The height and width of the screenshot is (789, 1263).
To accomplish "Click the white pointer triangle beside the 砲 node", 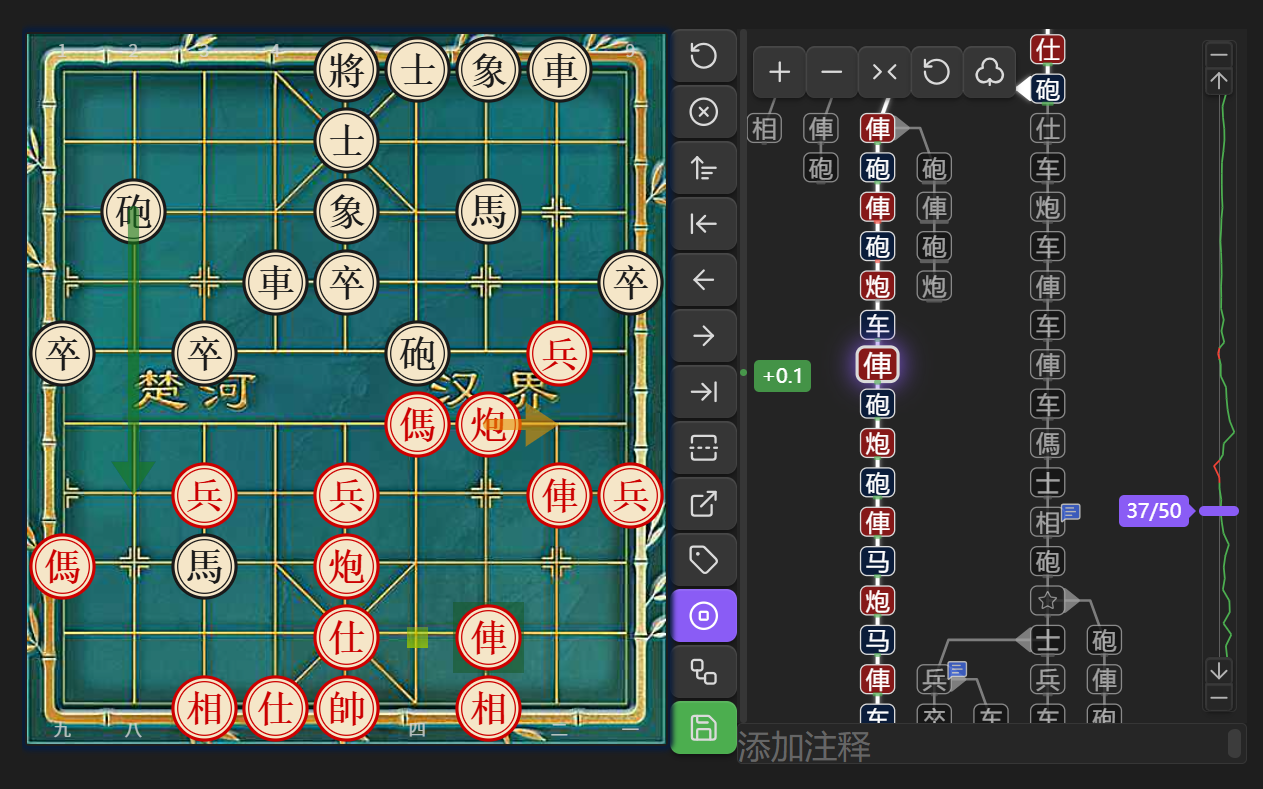I will (1023, 89).
